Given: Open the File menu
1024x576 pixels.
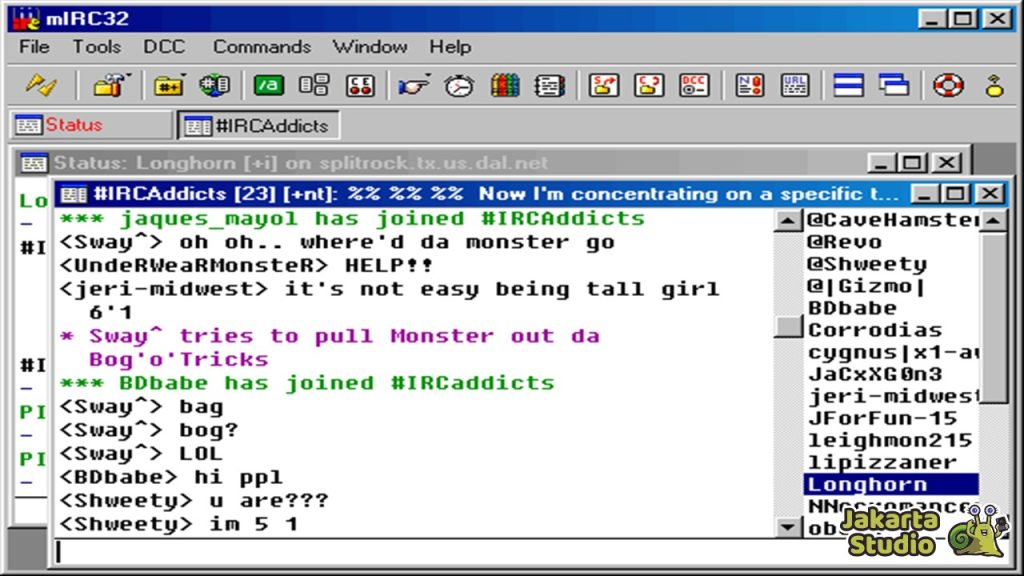Looking at the screenshot, I should click(34, 47).
